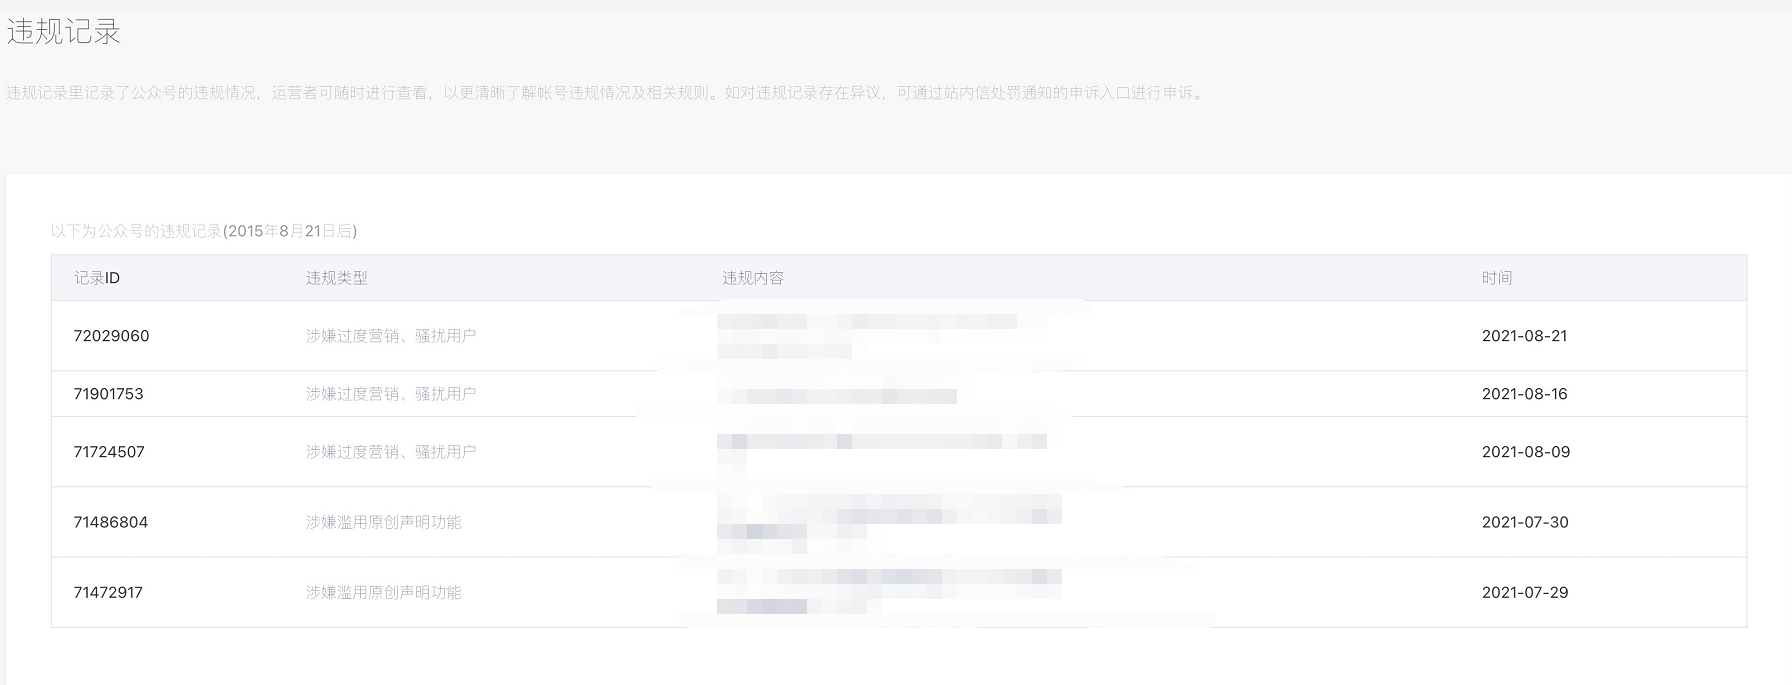1792x685 pixels.
Task: Select the date 2021-07-29
Action: (x=1525, y=592)
